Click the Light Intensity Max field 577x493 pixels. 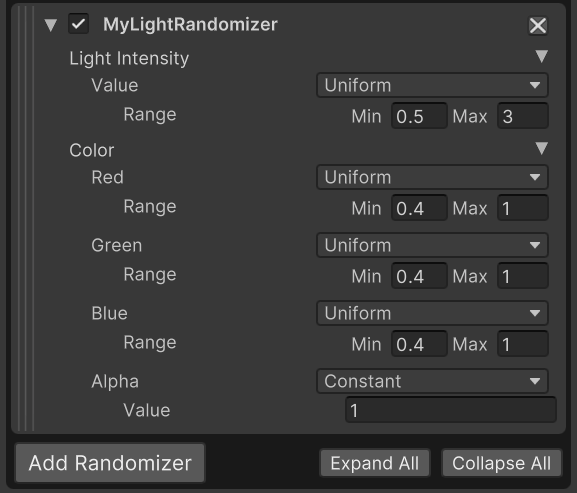[523, 116]
